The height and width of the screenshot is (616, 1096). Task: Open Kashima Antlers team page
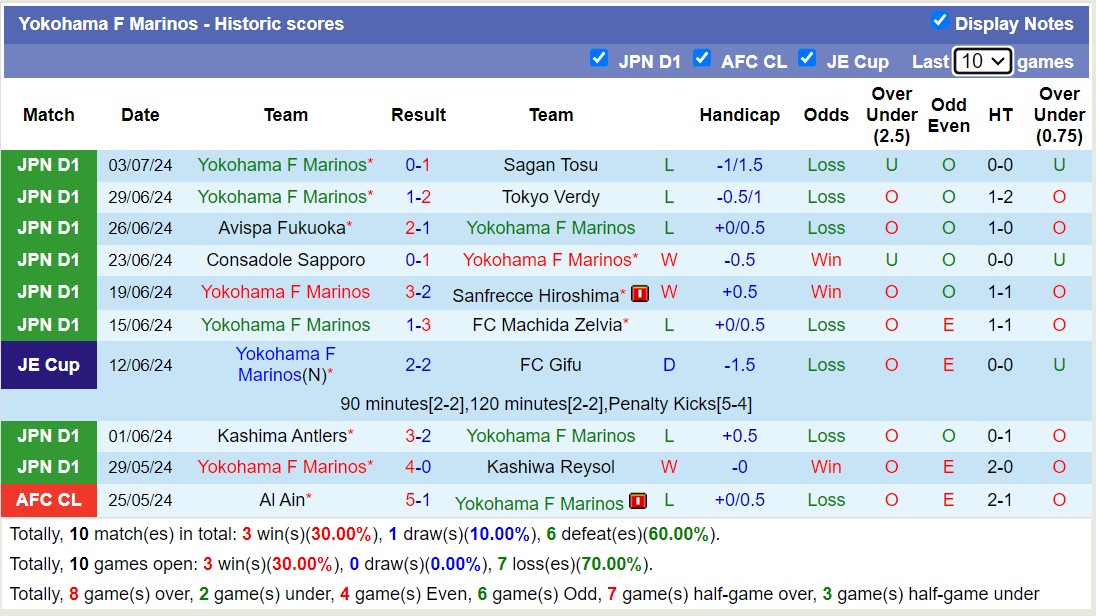click(x=281, y=436)
